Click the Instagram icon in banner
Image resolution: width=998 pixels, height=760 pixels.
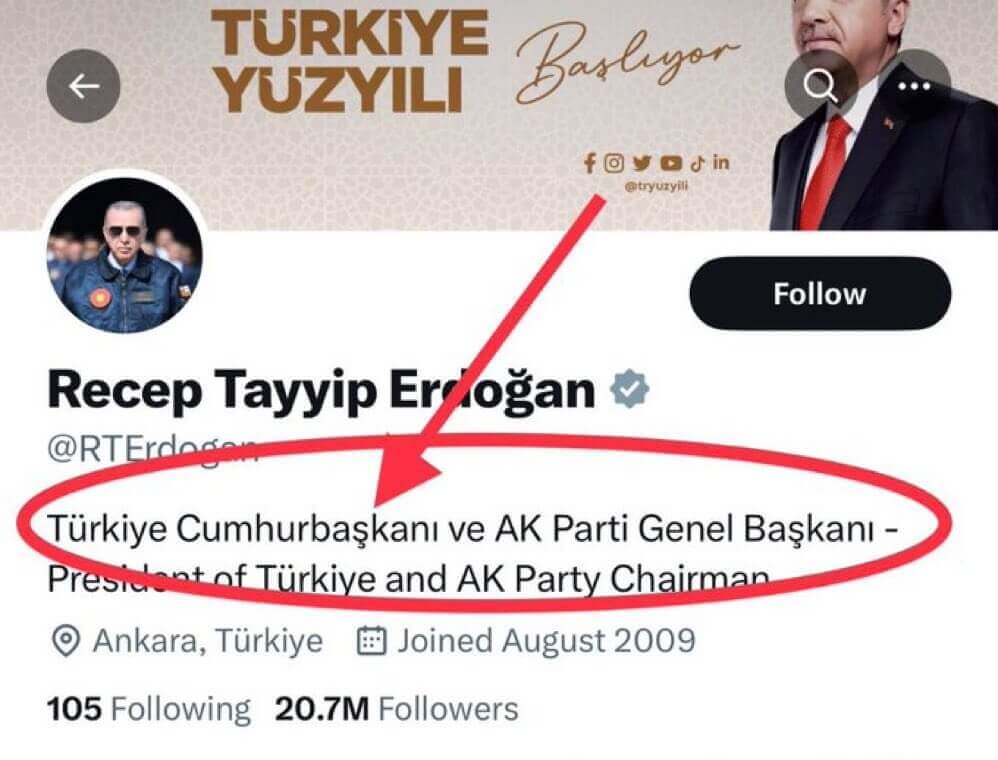click(x=614, y=164)
